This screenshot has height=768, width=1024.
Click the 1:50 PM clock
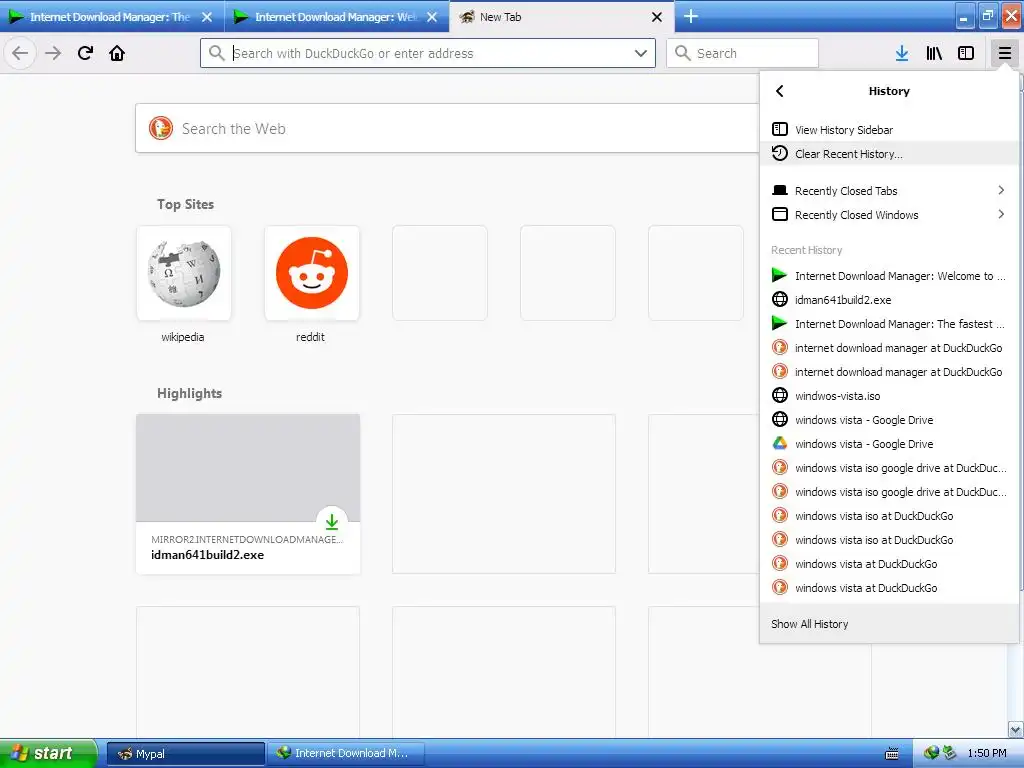tap(987, 753)
